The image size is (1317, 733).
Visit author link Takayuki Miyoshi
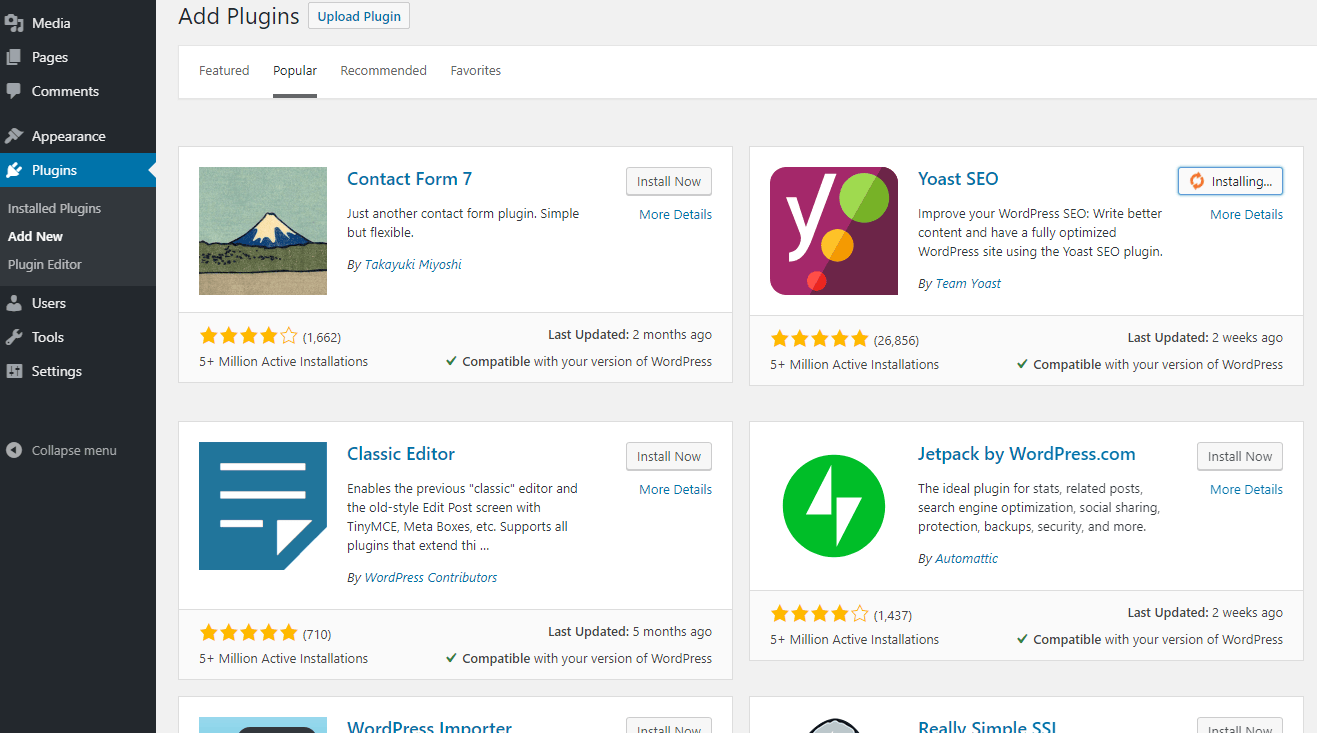tap(413, 263)
